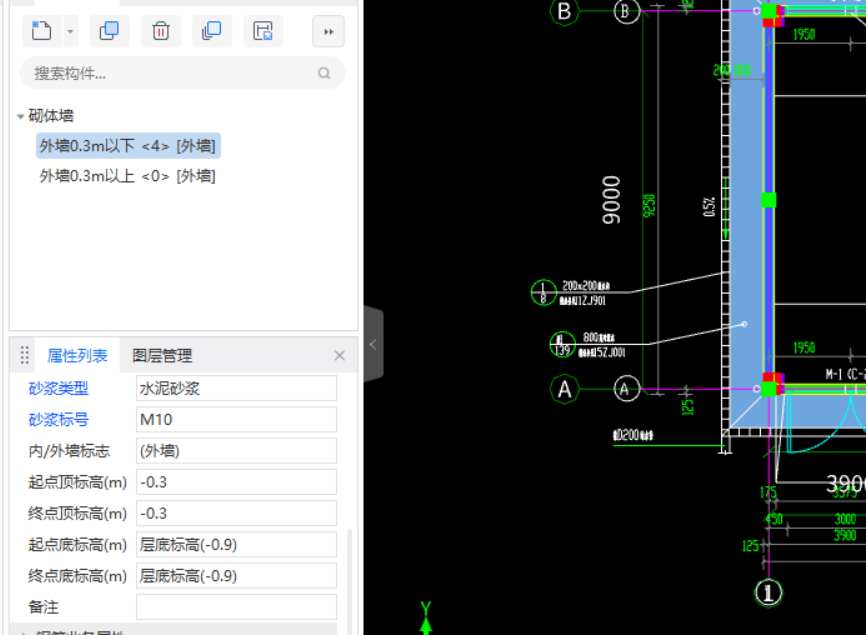Click the axis bubble numbered 1

click(768, 593)
